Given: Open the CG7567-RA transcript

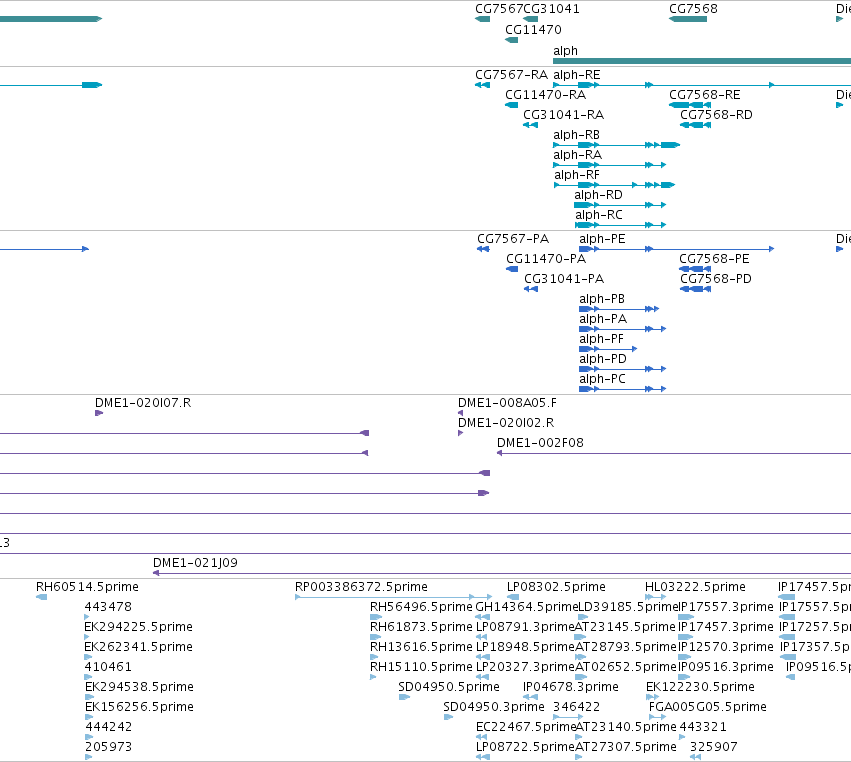Looking at the screenshot, I should pyautogui.click(x=511, y=75).
